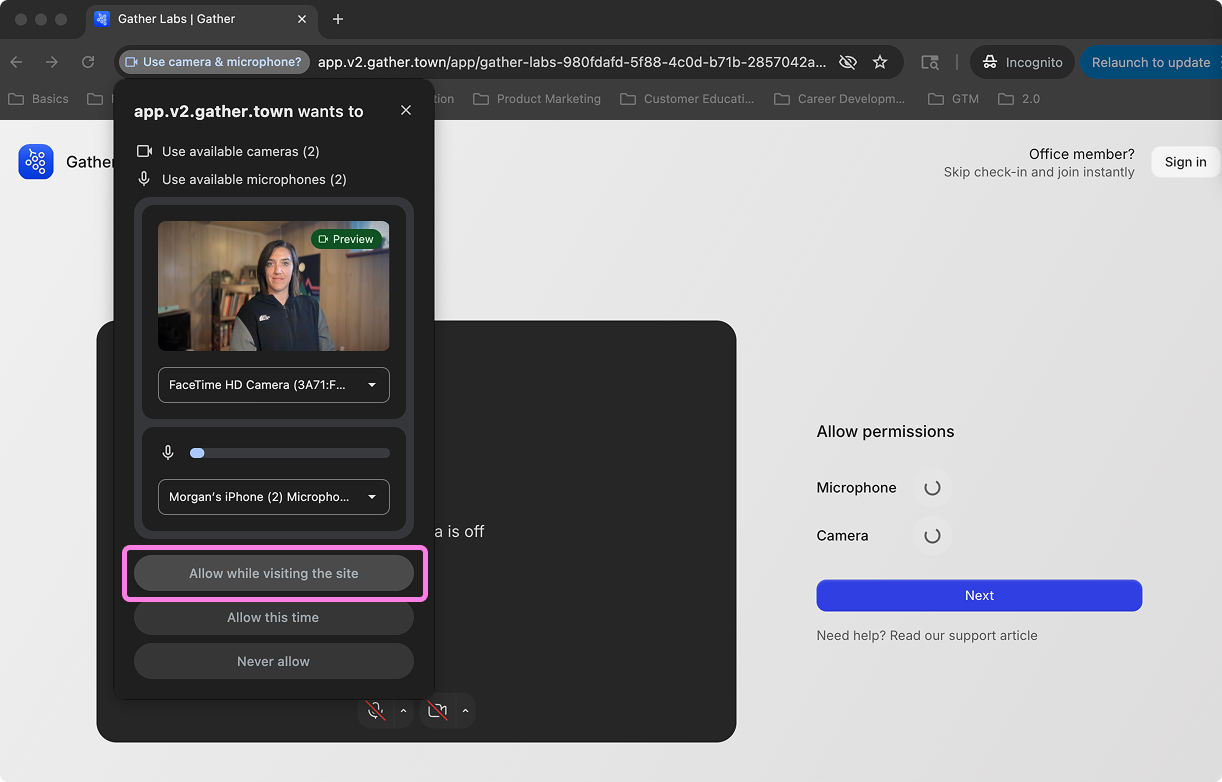The height and width of the screenshot is (782, 1222).
Task: Click the Allow permissions heading
Action: coord(885,432)
